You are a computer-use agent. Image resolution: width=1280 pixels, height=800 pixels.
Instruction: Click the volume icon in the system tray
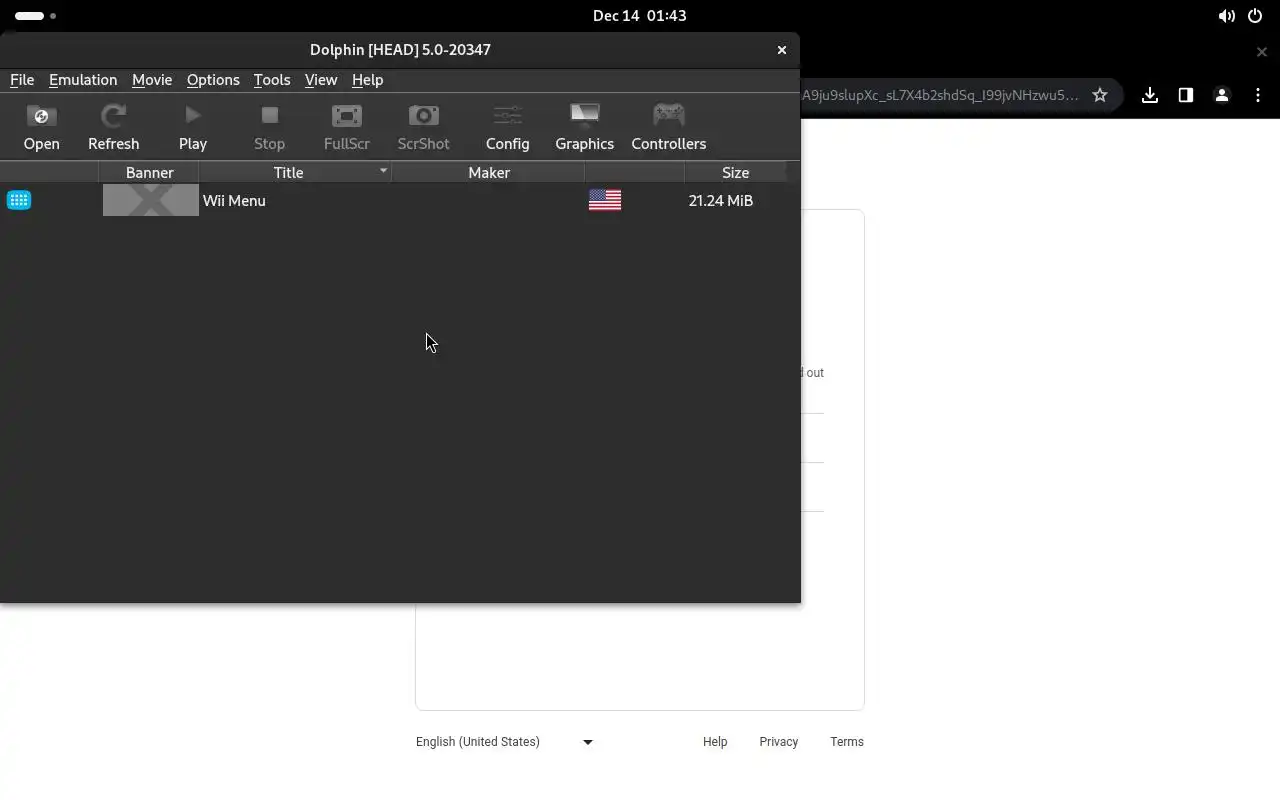[1226, 16]
